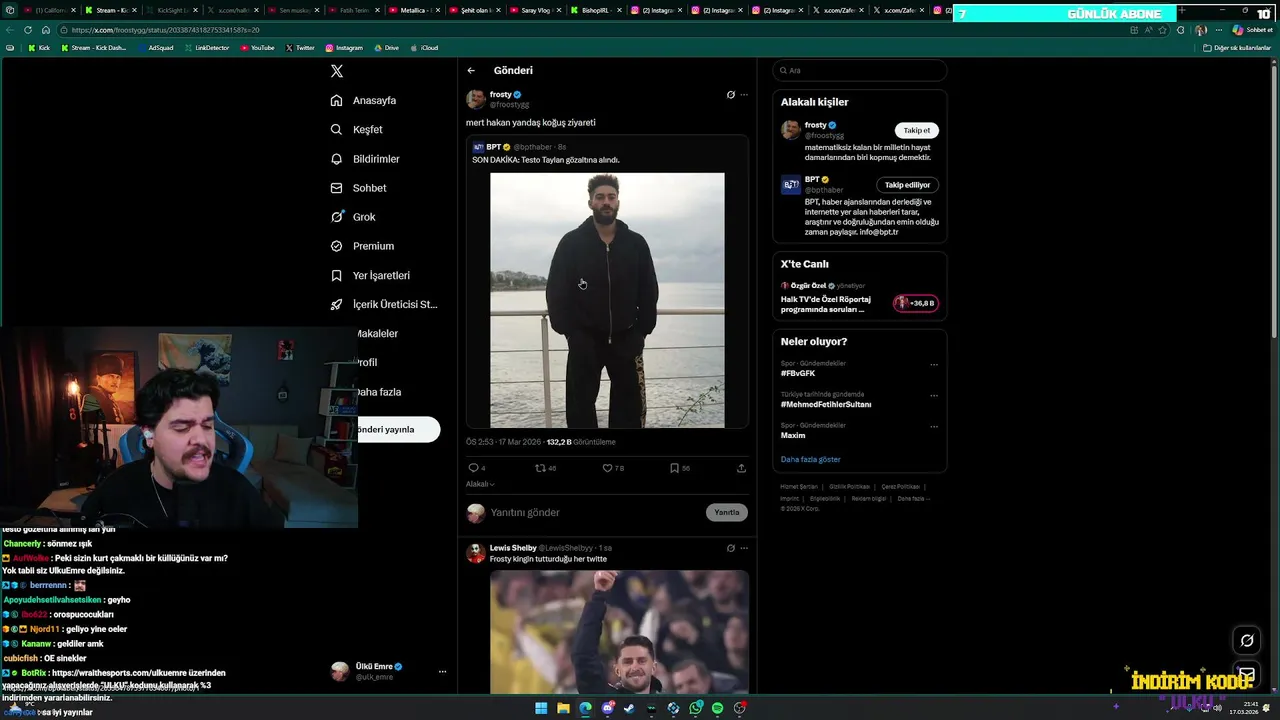Open File Explorer from the taskbar
The image size is (1280, 720).
[x=563, y=708]
